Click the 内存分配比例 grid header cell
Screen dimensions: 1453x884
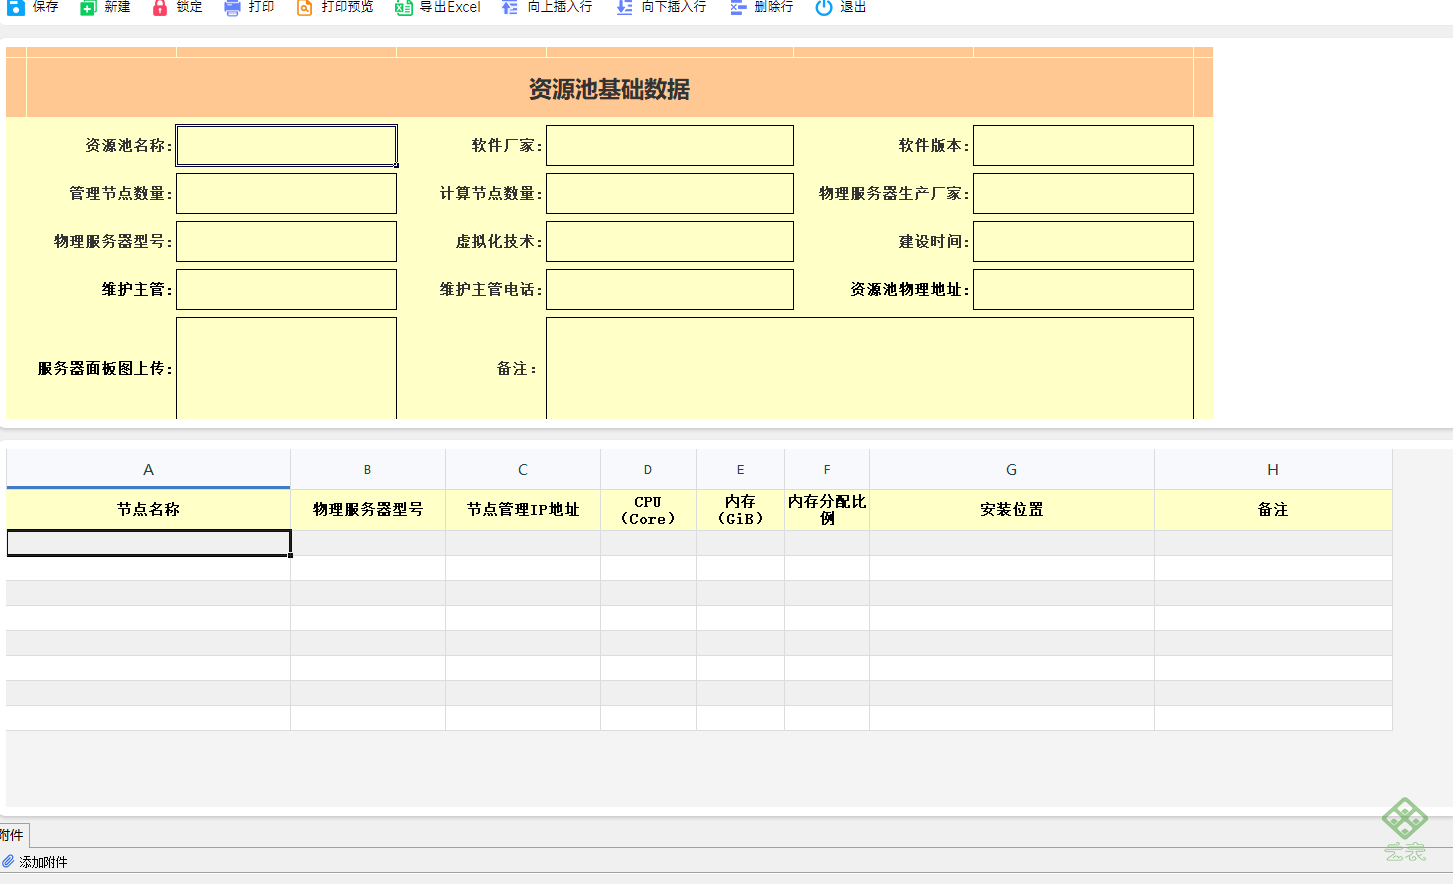(x=827, y=510)
